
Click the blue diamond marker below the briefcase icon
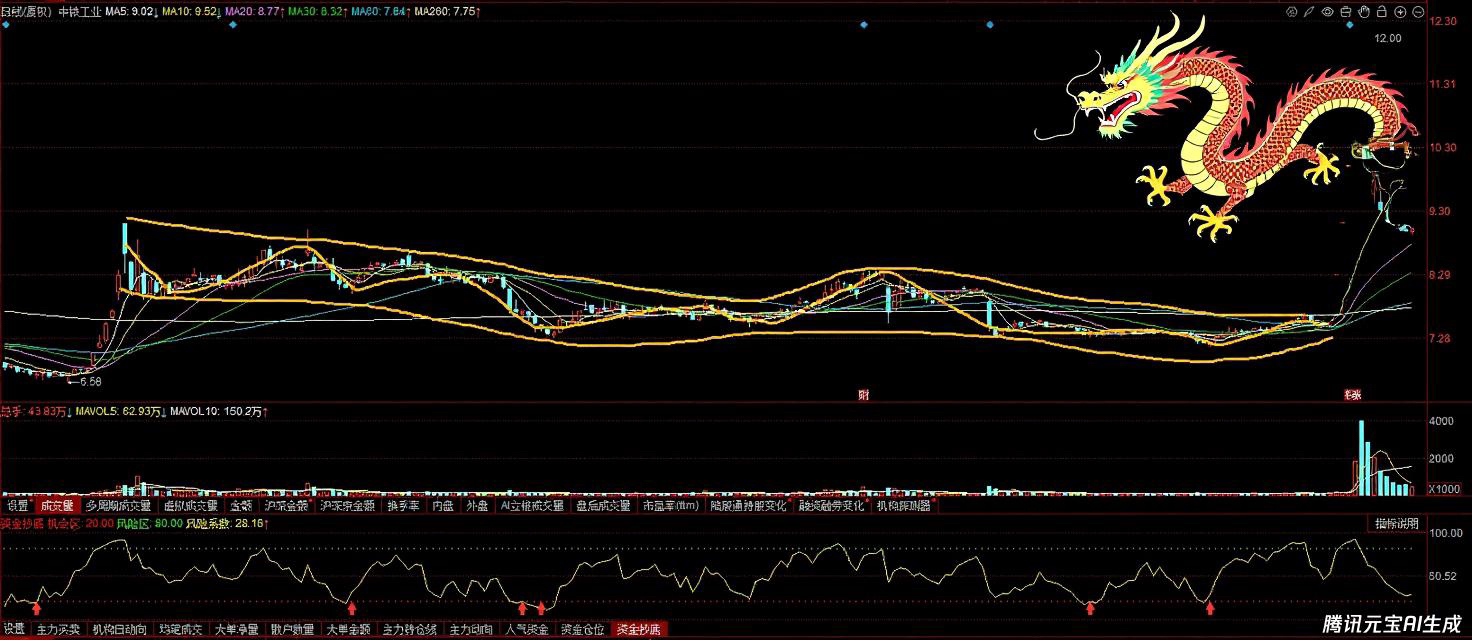click(1350, 25)
